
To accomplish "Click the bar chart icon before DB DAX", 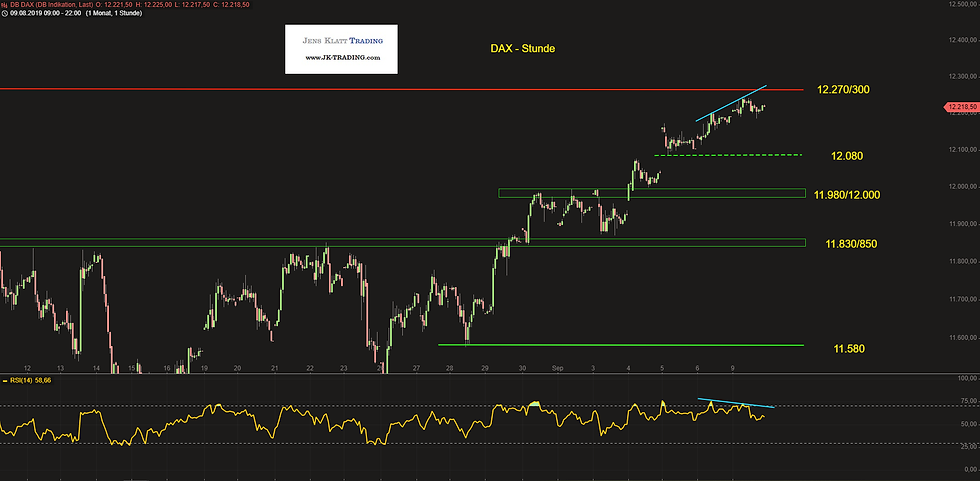I will (x=3, y=4).
